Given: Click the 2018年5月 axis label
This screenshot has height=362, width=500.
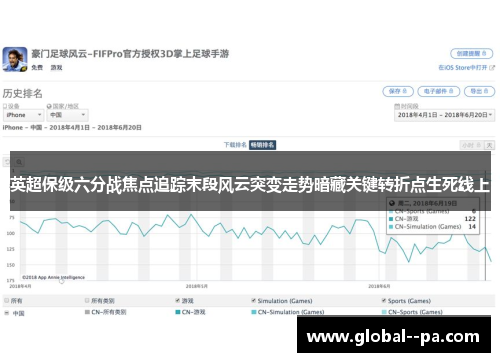Looking at the screenshot, I should click(x=197, y=286).
